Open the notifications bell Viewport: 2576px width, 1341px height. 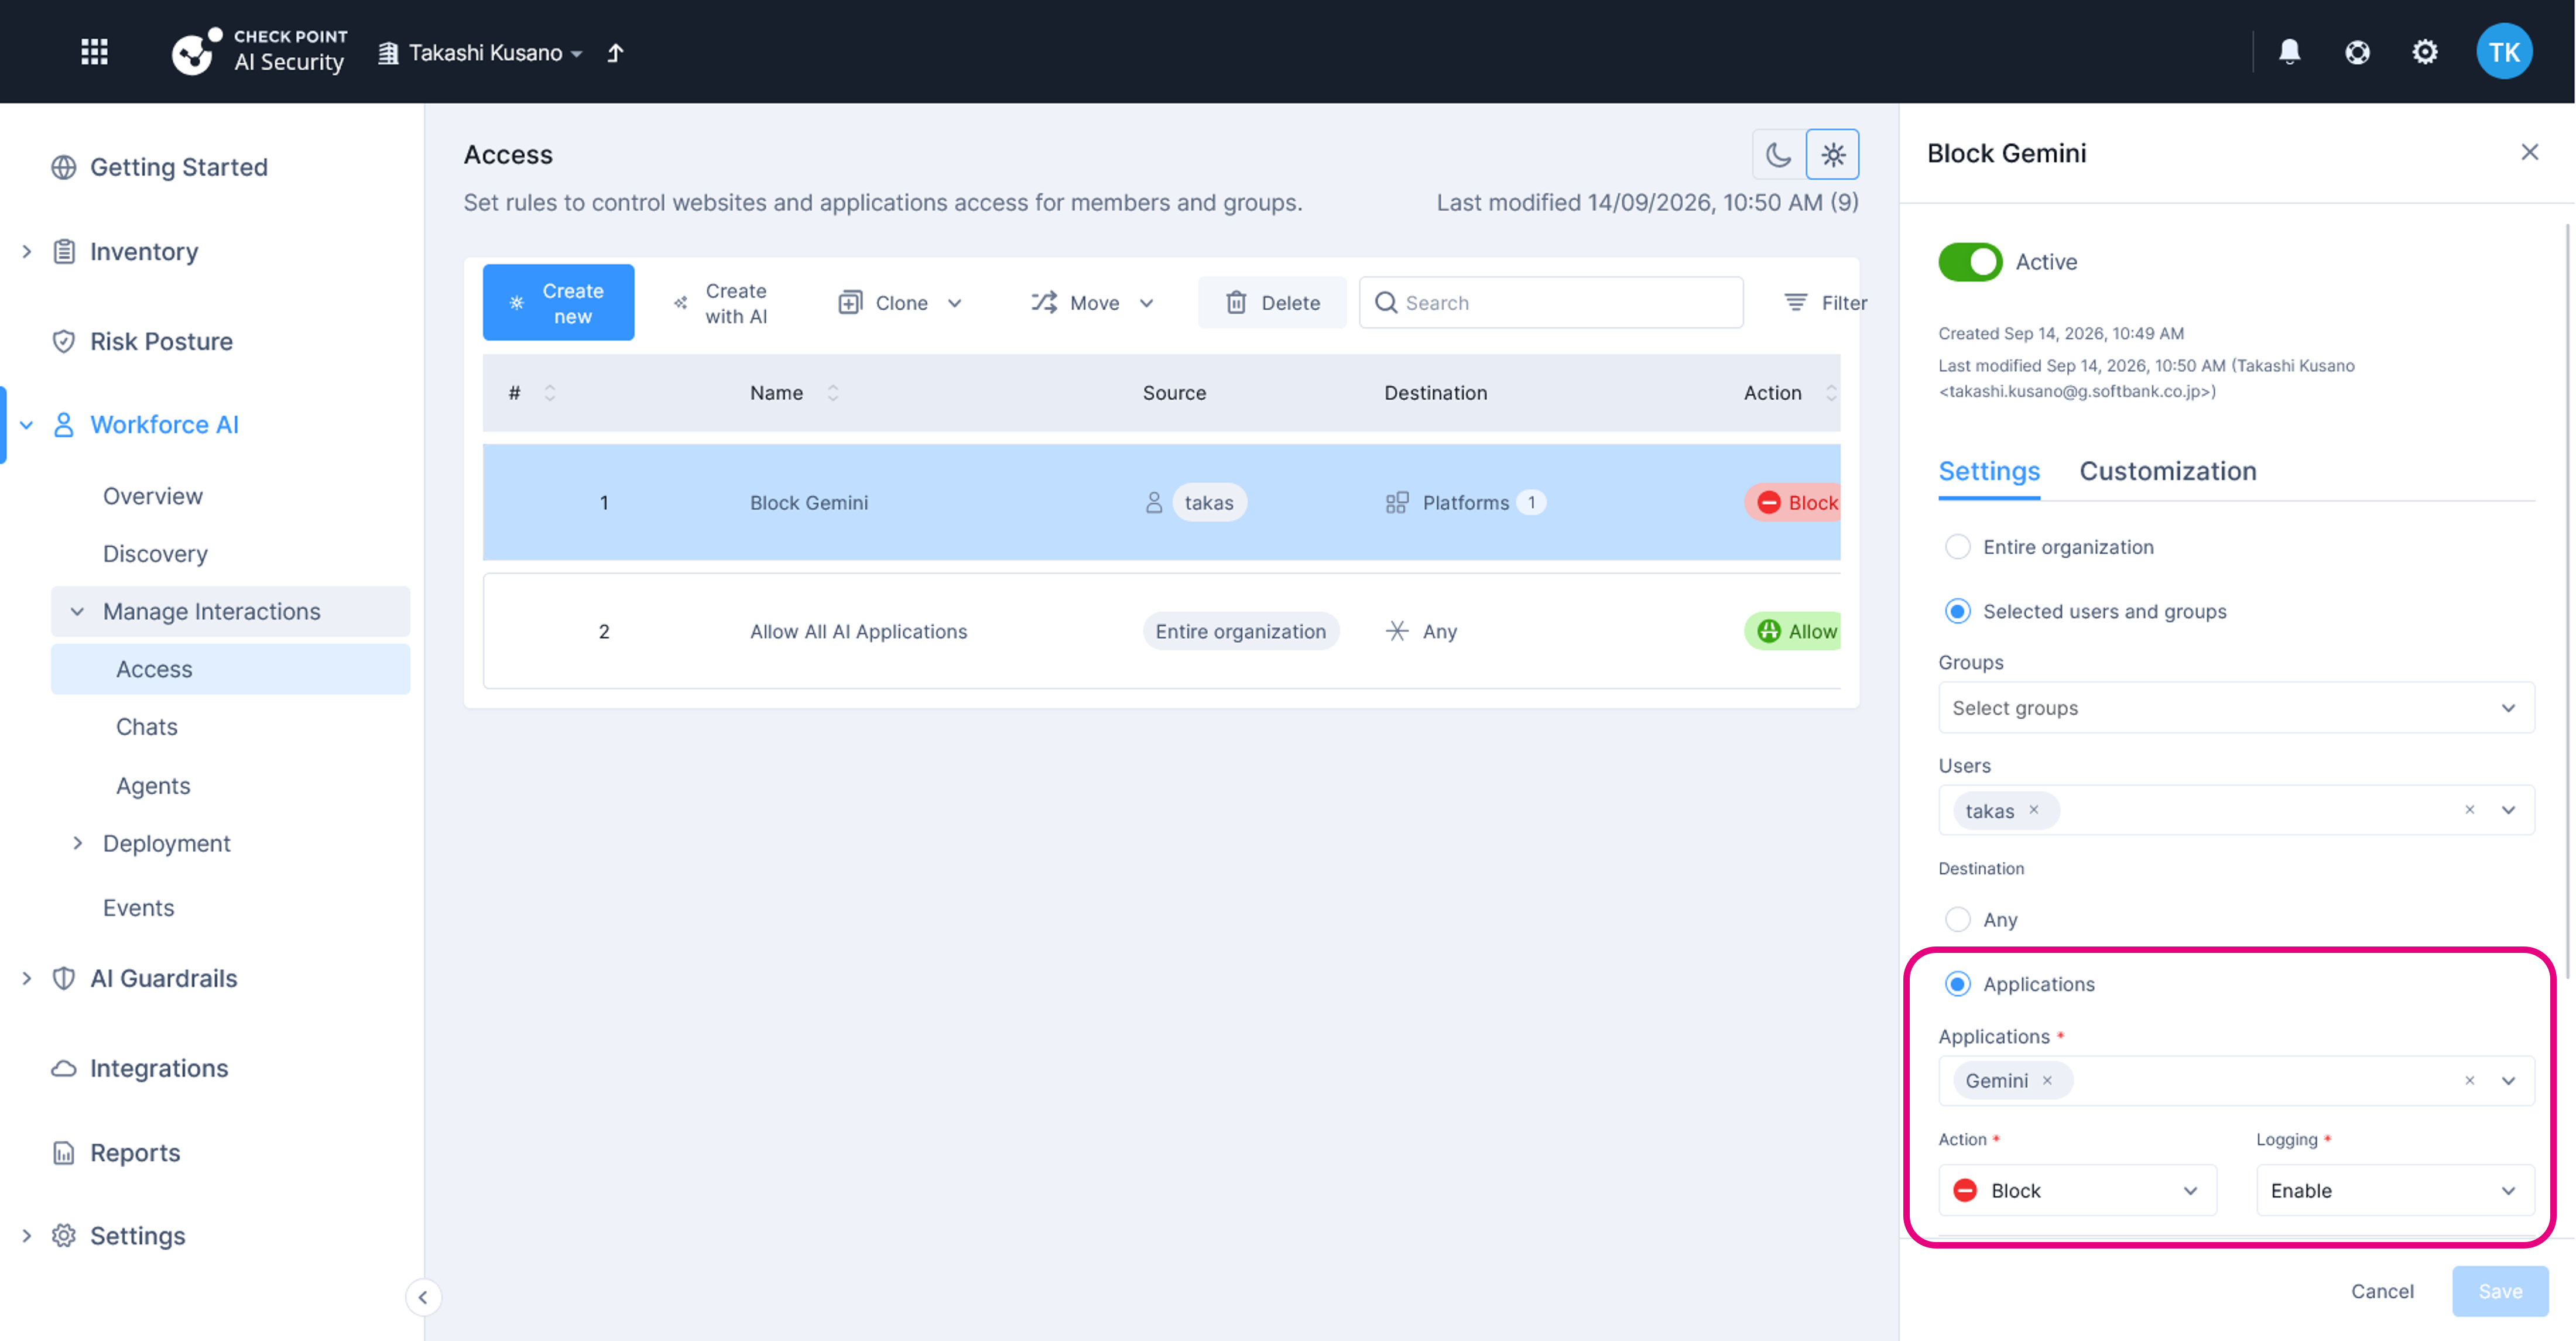pyautogui.click(x=2289, y=52)
